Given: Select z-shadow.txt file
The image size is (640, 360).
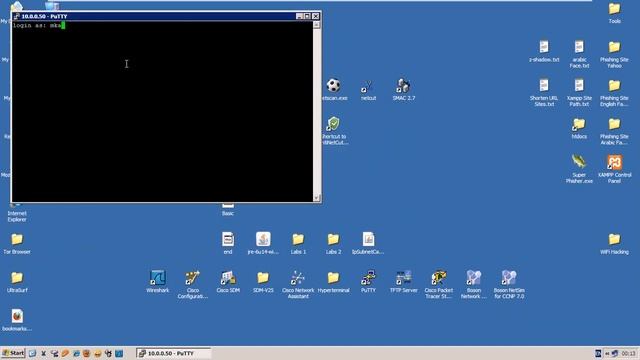Looking at the screenshot, I should coord(544,51).
